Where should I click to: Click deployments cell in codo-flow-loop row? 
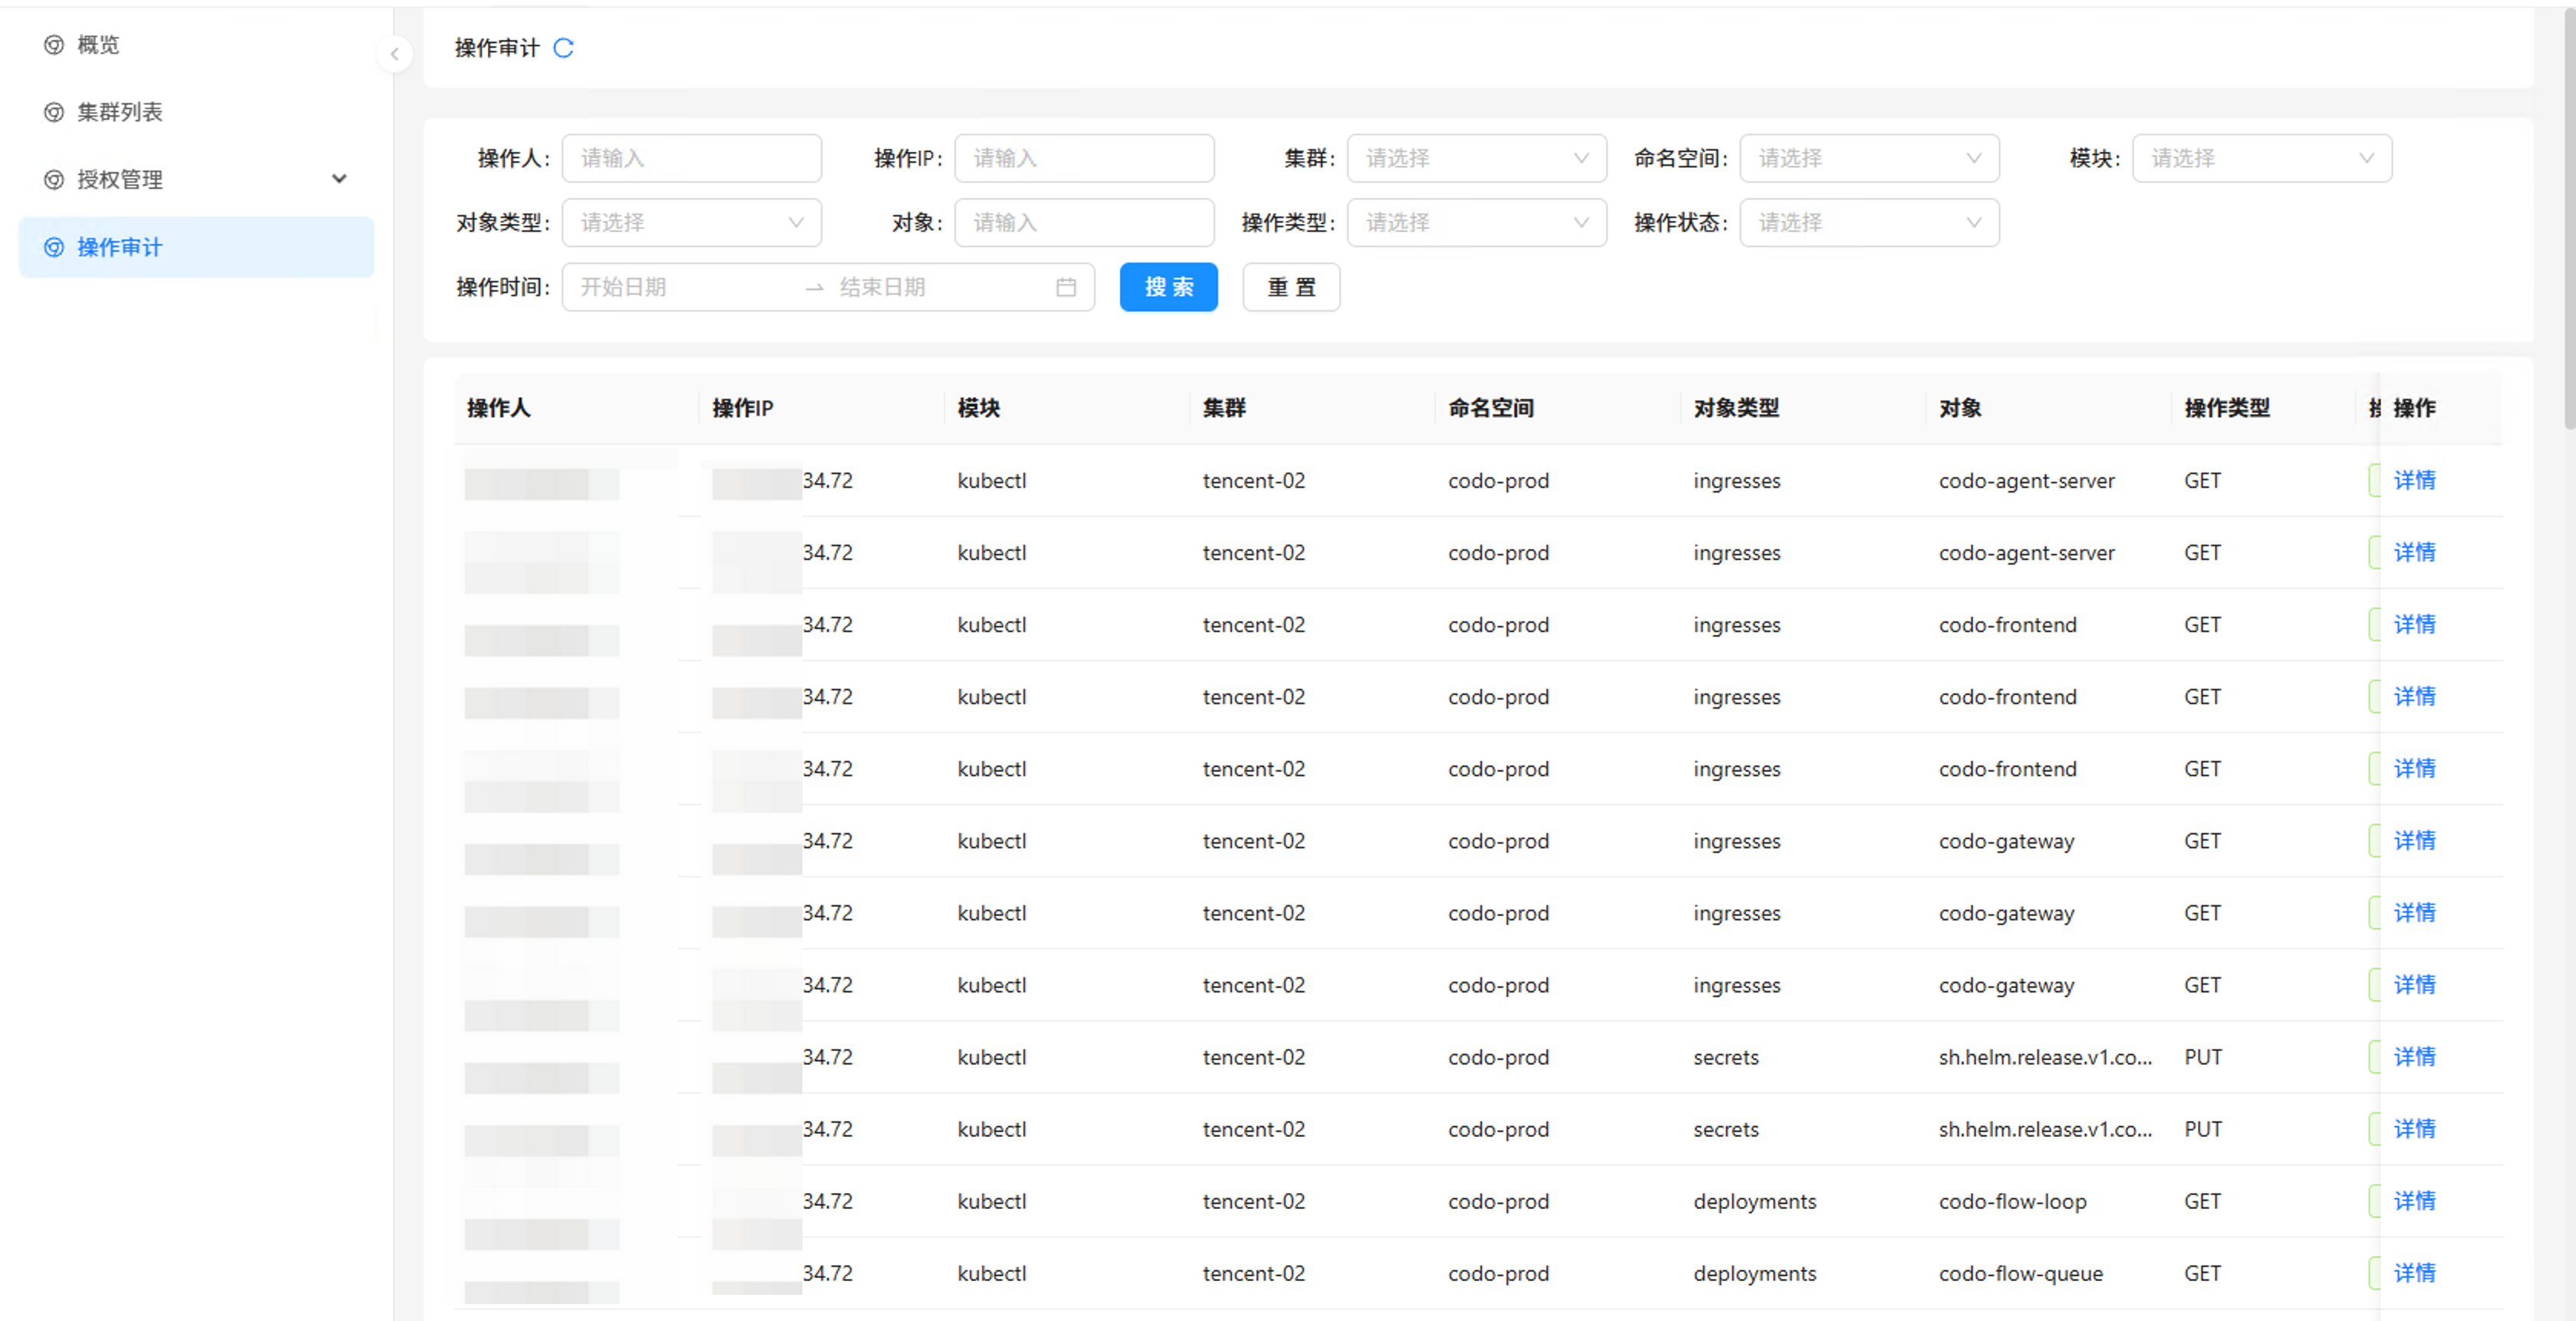(1754, 1201)
